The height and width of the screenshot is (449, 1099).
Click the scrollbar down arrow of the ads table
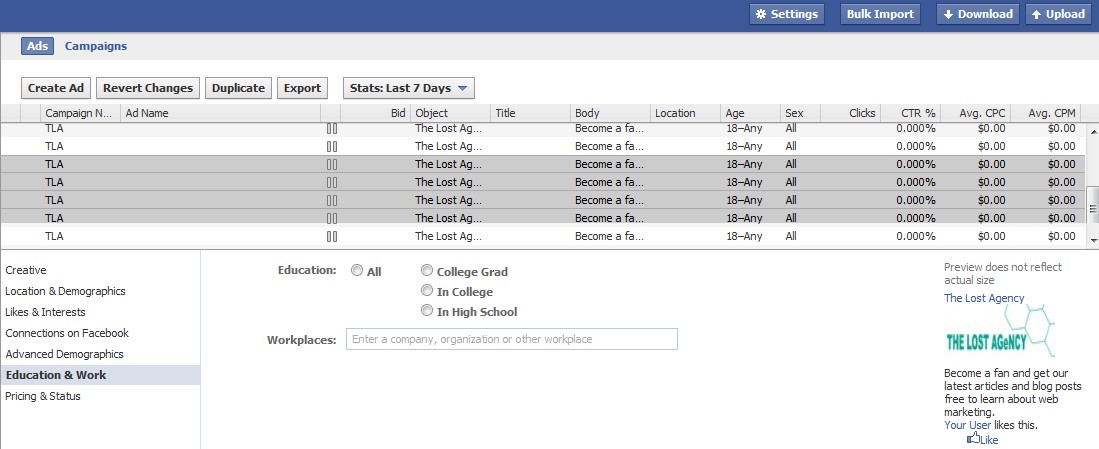1093,240
